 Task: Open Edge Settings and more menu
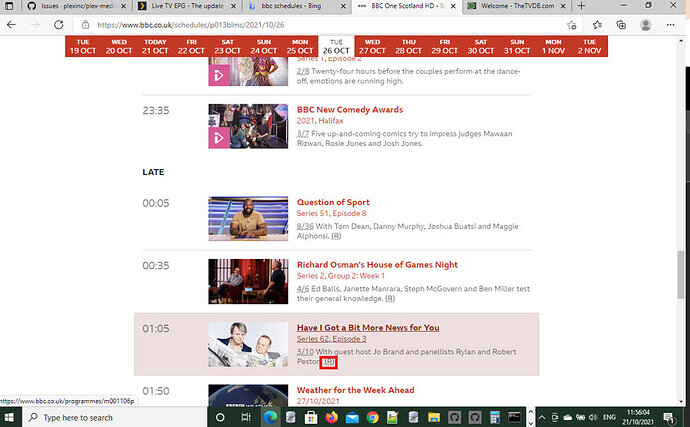click(x=670, y=25)
